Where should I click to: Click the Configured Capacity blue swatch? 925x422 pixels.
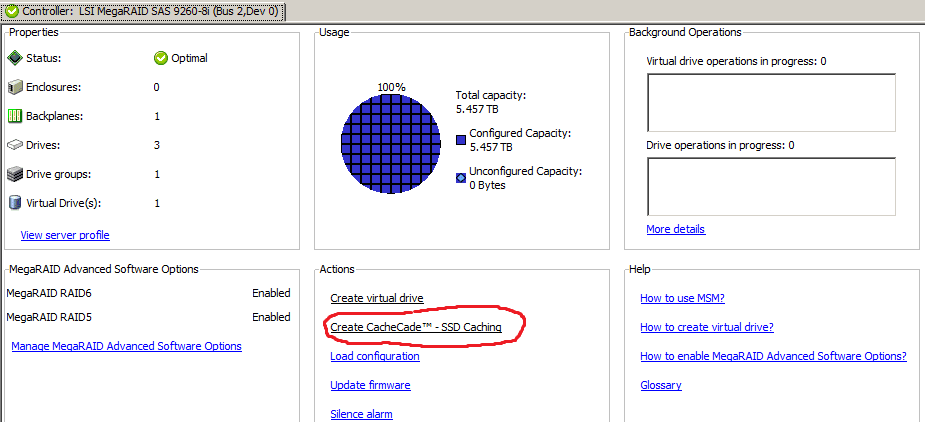(x=461, y=140)
